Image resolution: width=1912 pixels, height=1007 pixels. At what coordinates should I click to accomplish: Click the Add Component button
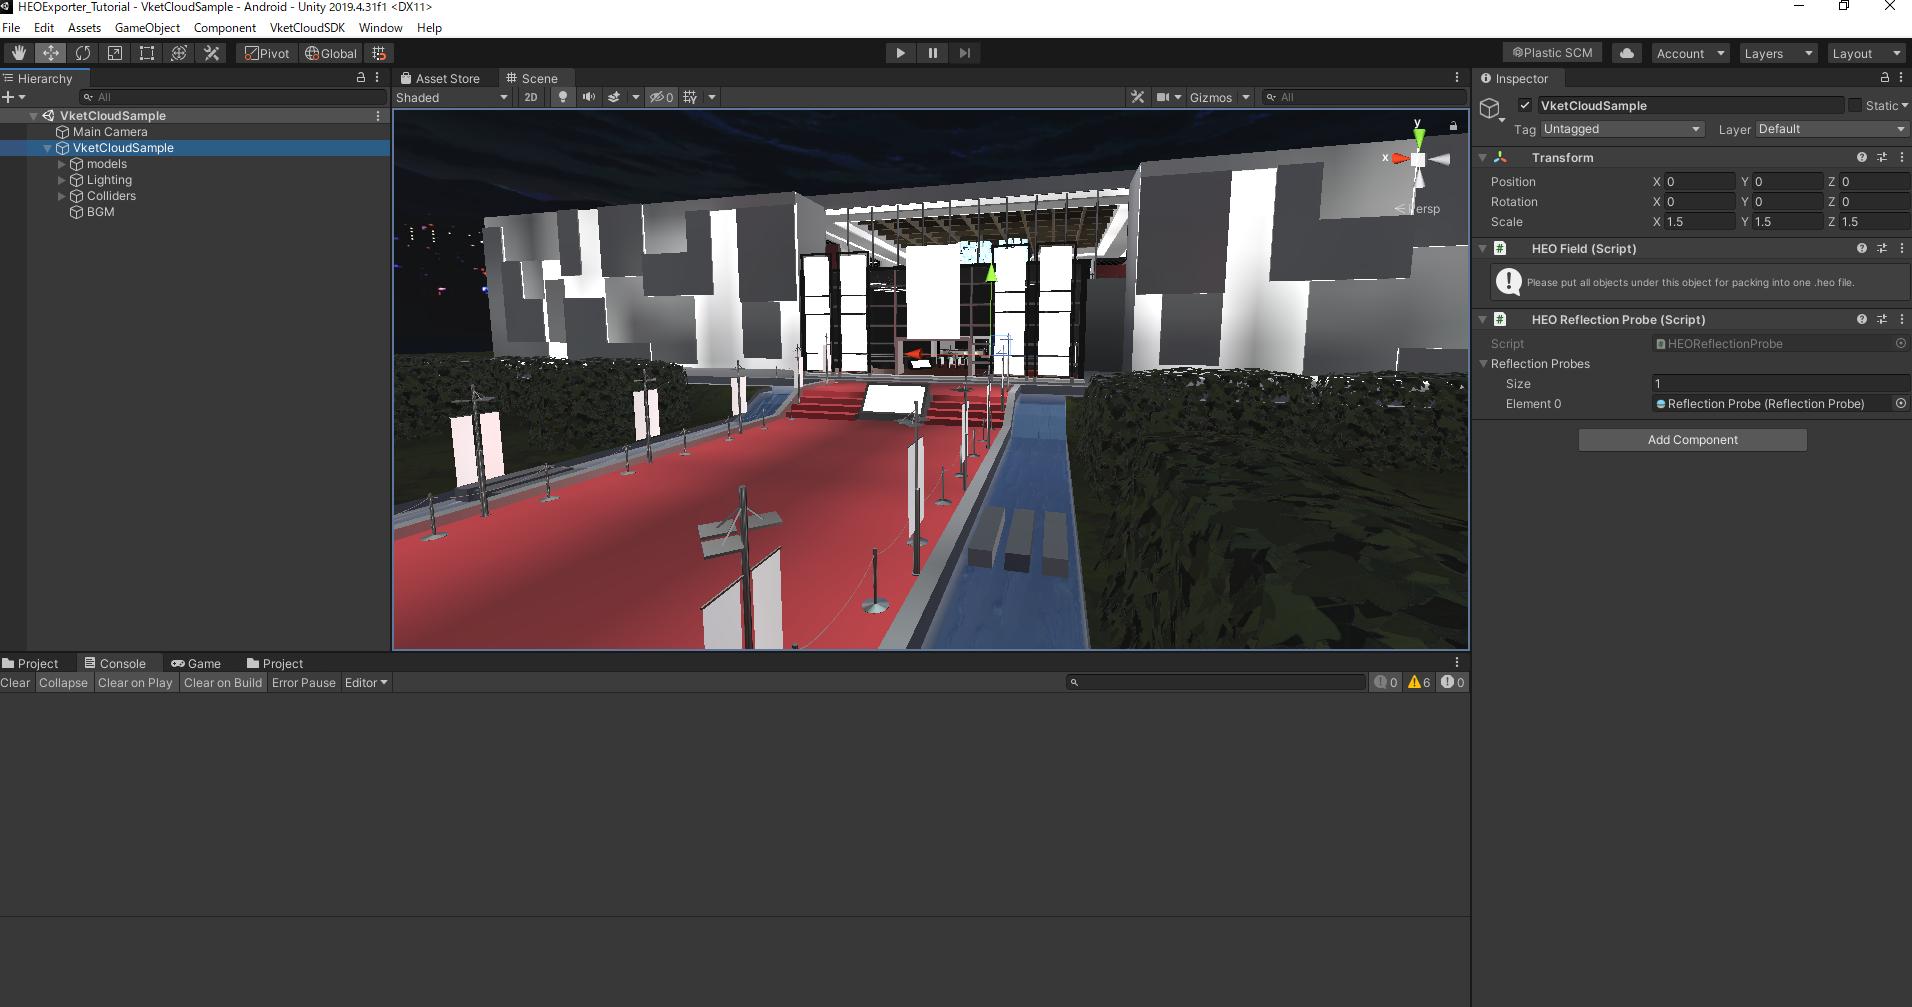(x=1692, y=440)
